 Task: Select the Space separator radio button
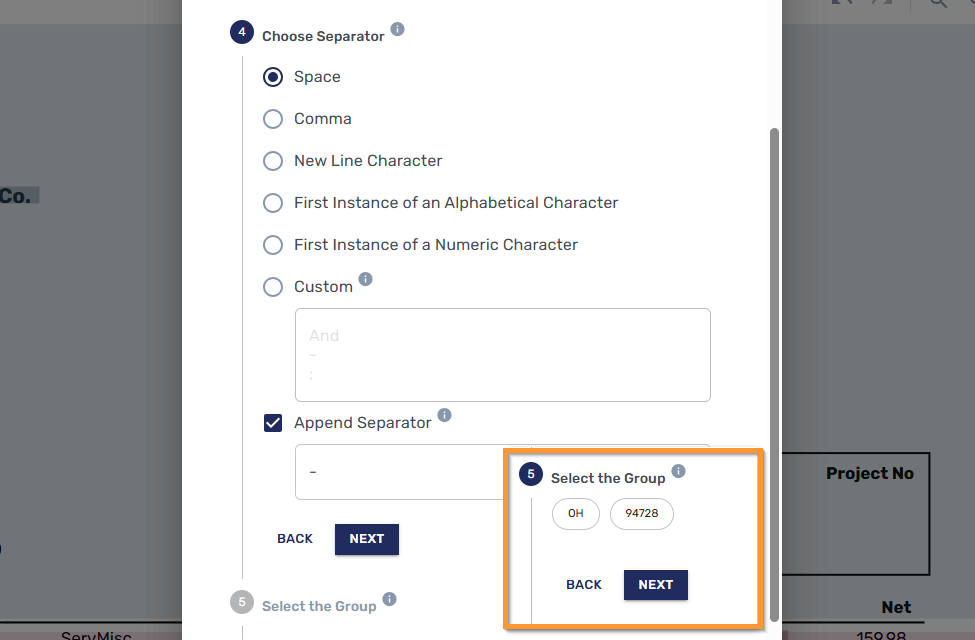(x=273, y=77)
